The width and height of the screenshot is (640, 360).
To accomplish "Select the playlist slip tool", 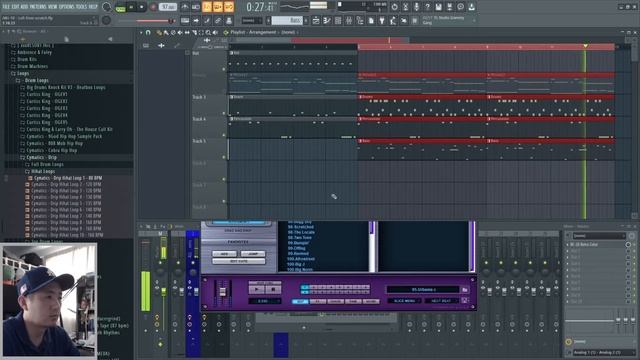I will [187, 32].
